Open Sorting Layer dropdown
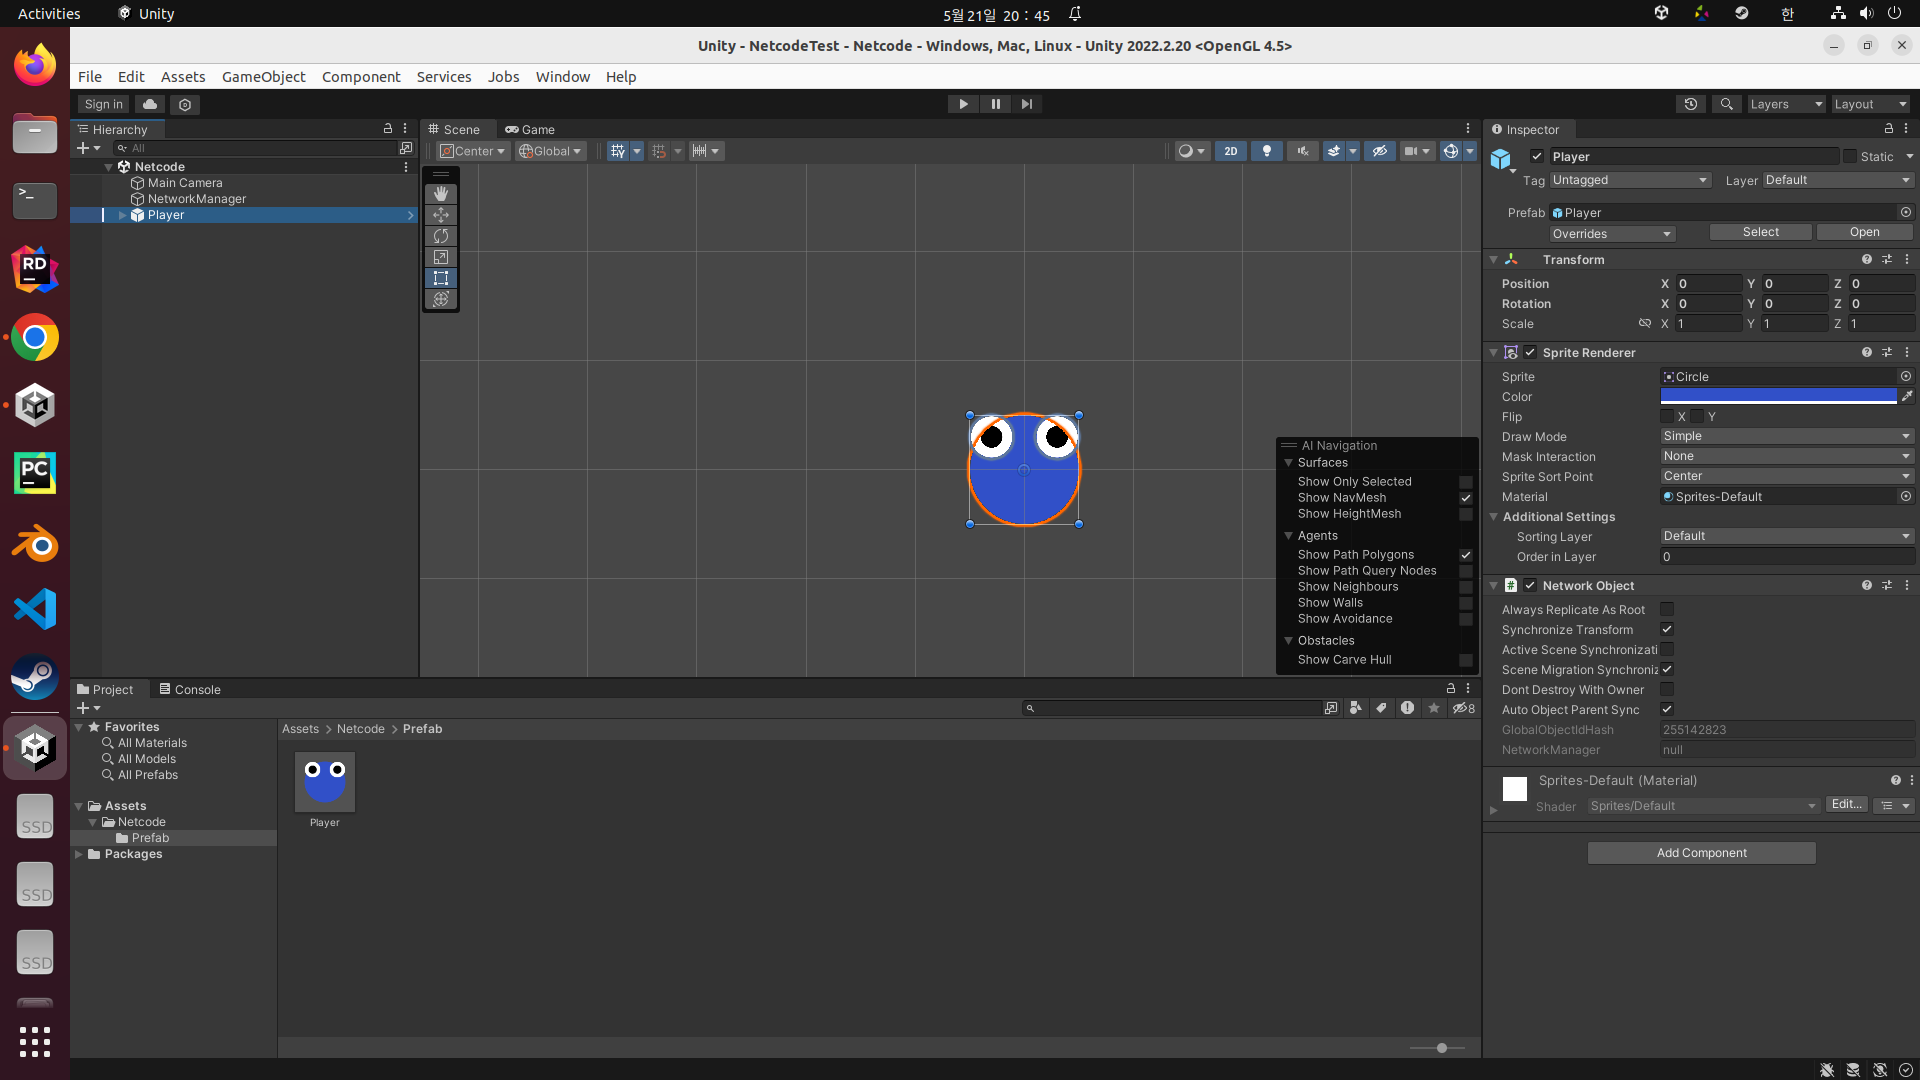Image resolution: width=1920 pixels, height=1080 pixels. (x=1787, y=536)
